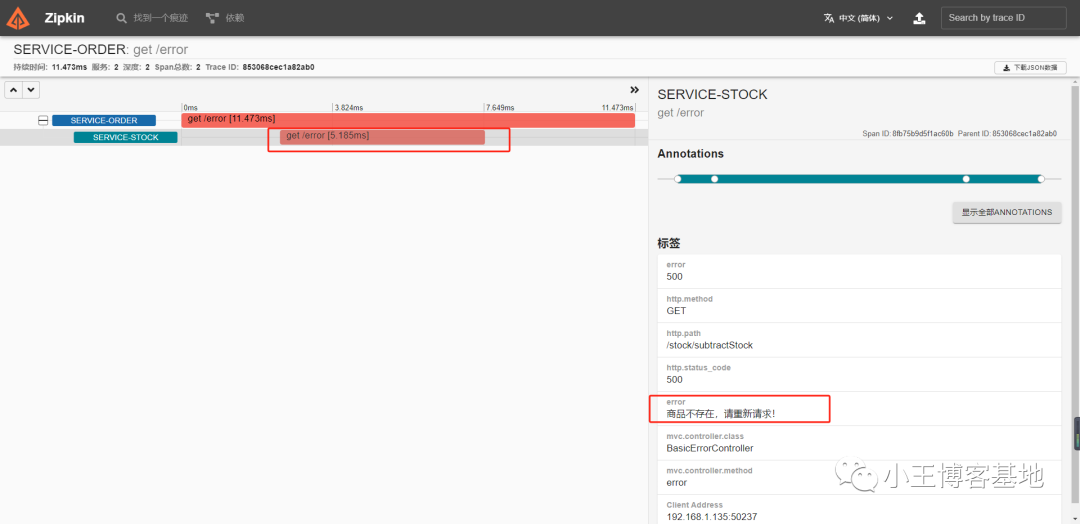This screenshot has width=1080, height=524.
Task: Click the show all ANNOTATIONS button
Action: pyautogui.click(x=1007, y=212)
